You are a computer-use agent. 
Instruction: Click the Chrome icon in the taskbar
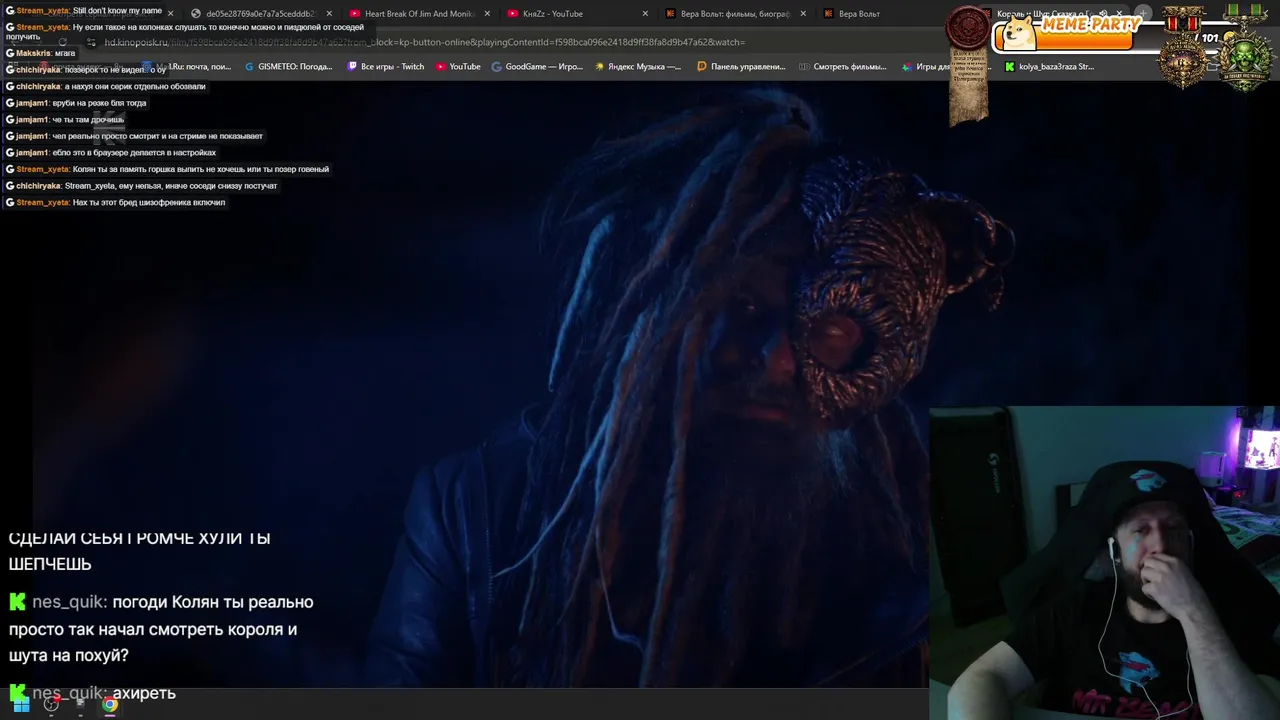110,705
